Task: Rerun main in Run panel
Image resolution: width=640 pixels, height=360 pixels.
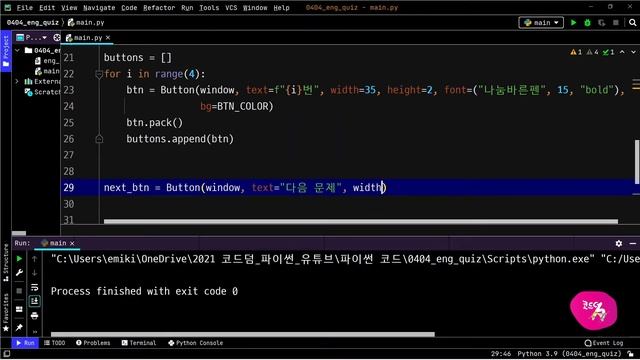Action: (x=19, y=259)
